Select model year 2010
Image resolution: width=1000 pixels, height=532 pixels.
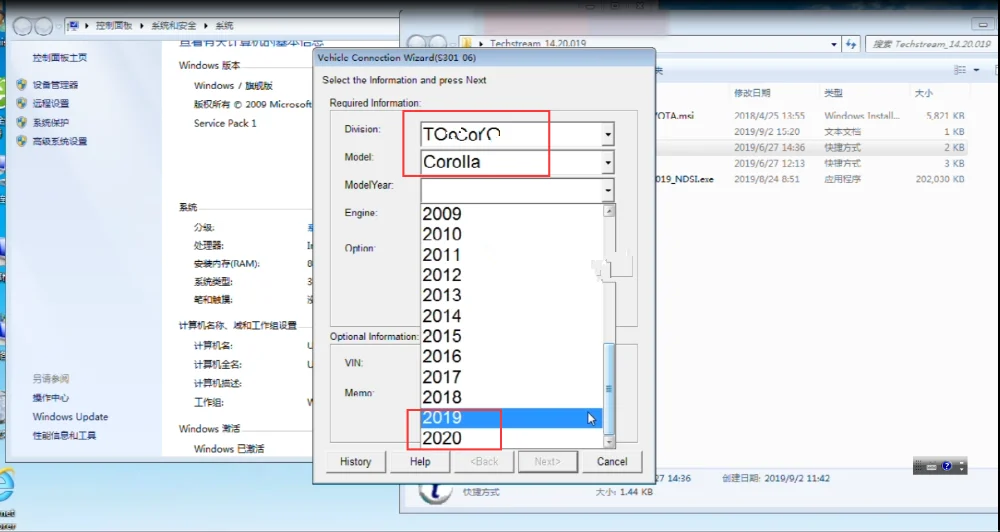(x=511, y=234)
